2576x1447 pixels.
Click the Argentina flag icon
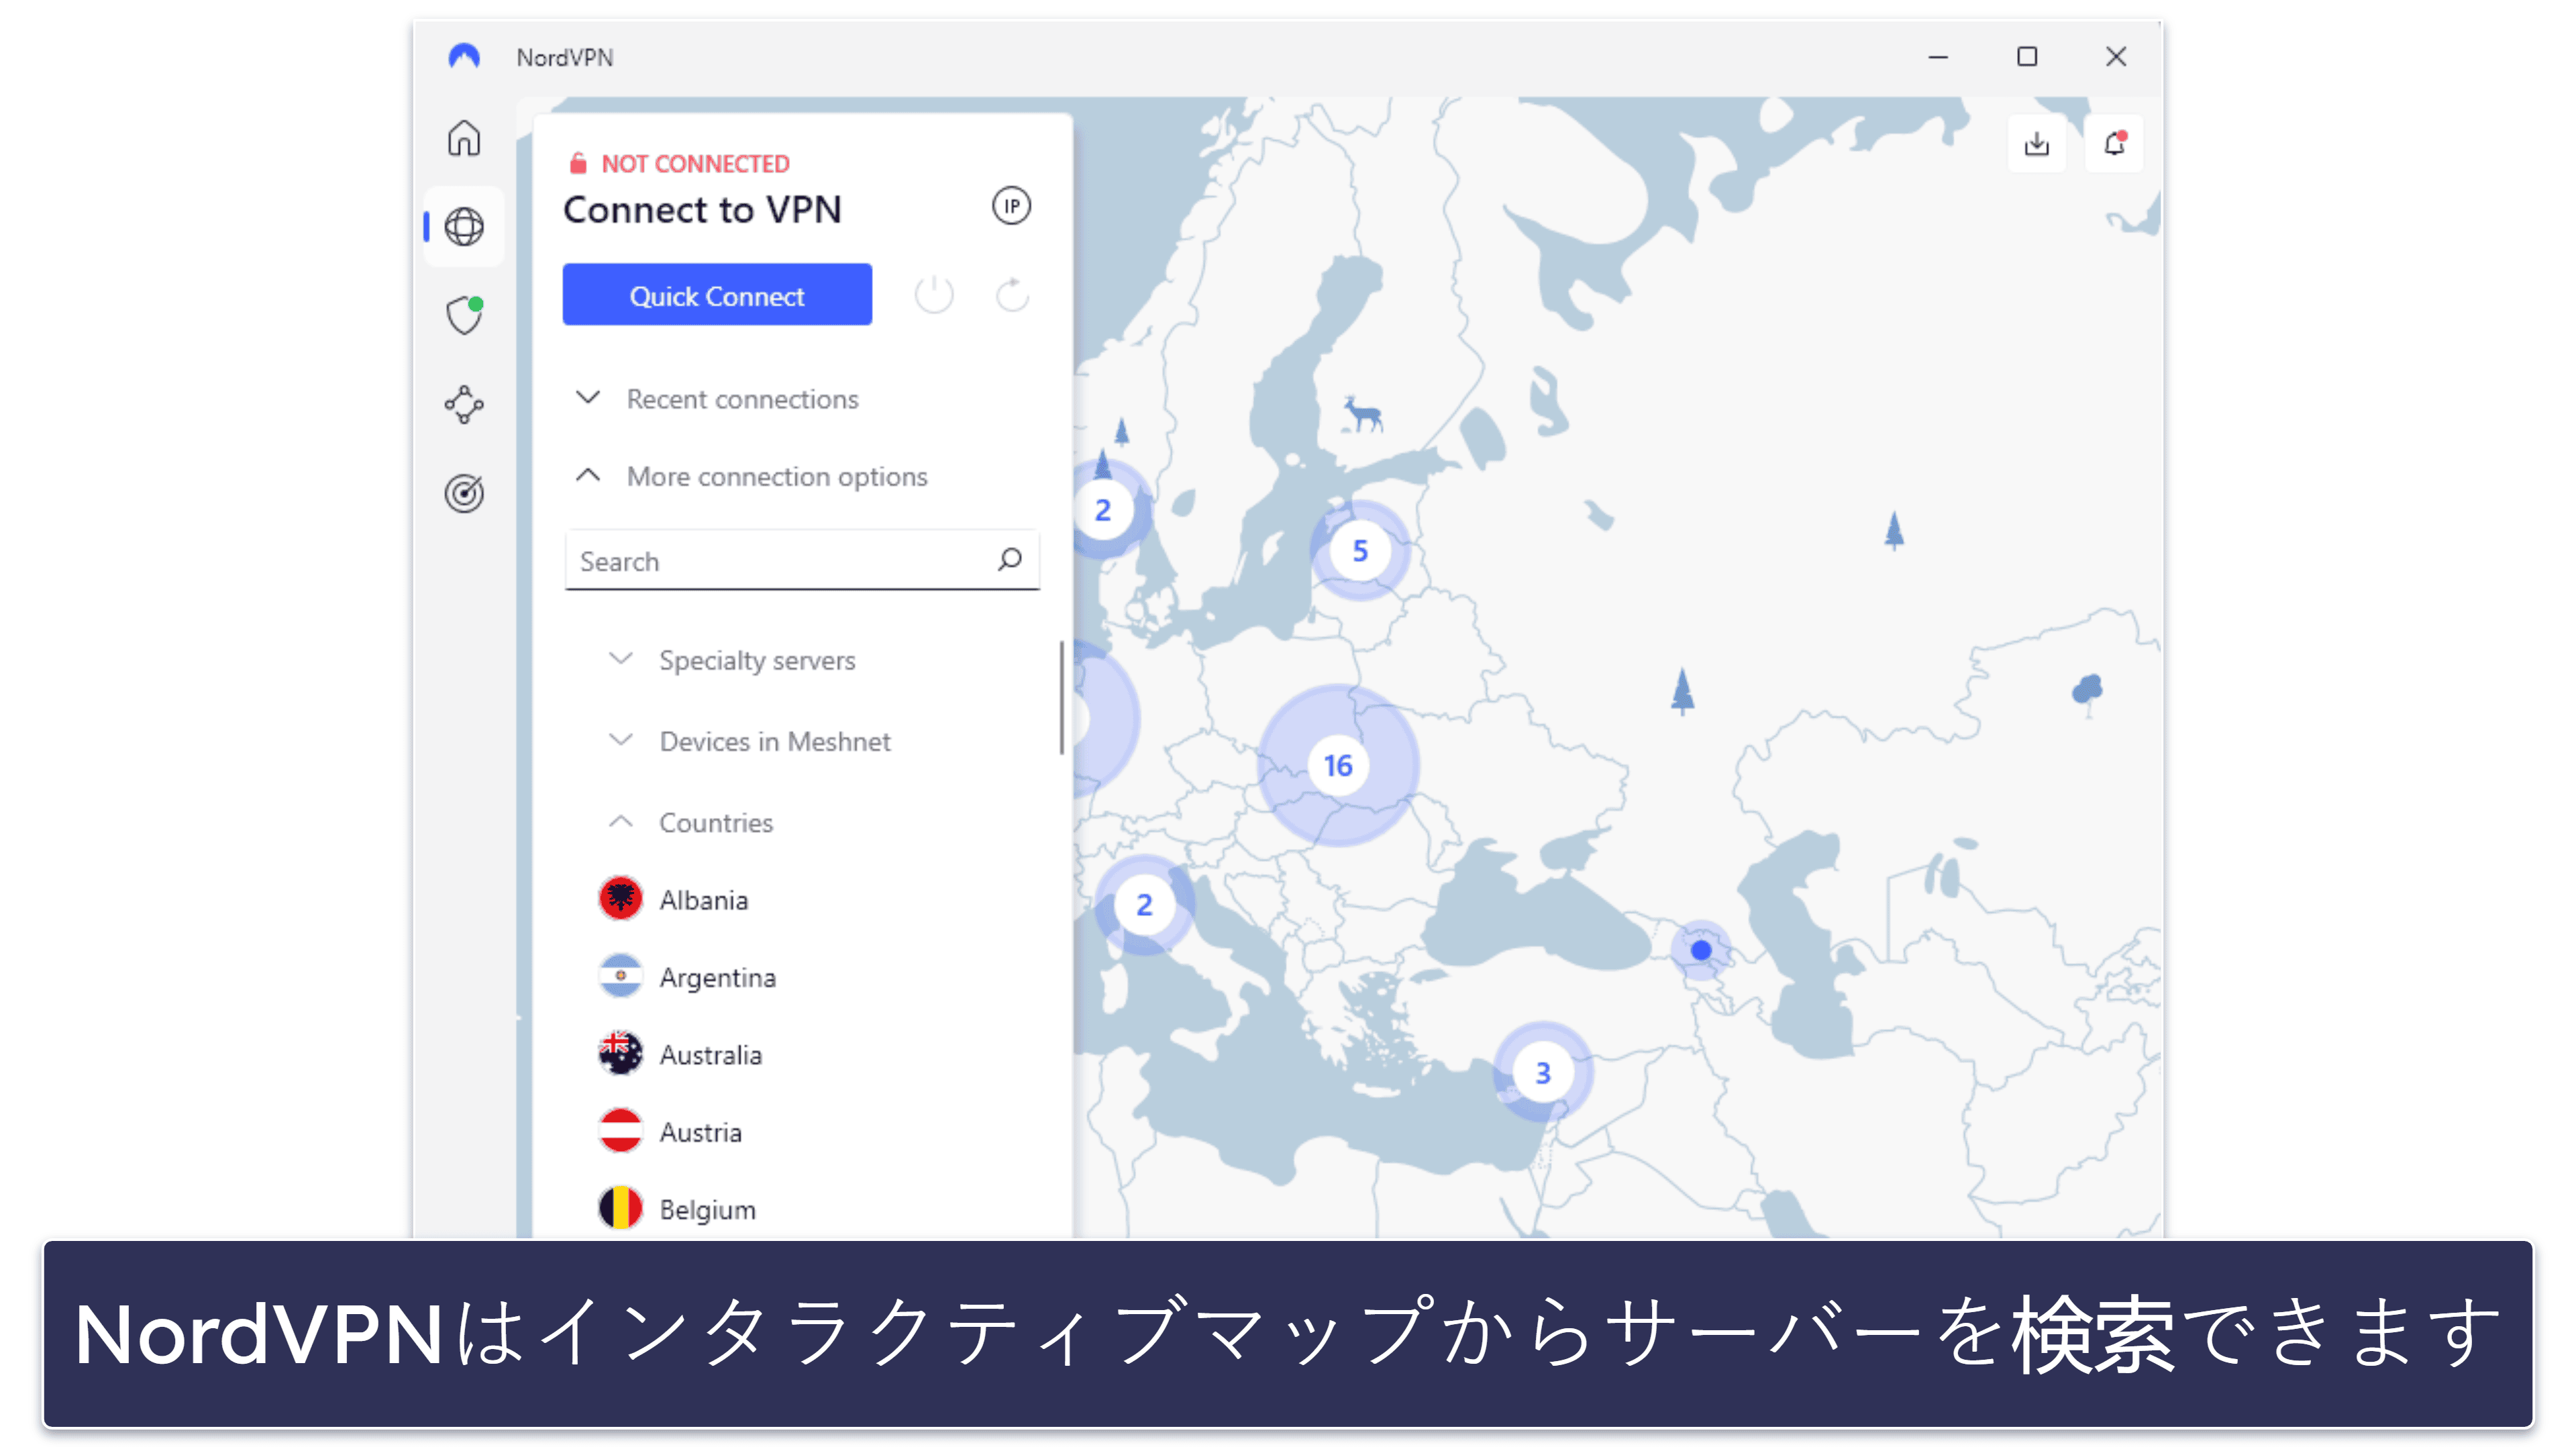620,976
